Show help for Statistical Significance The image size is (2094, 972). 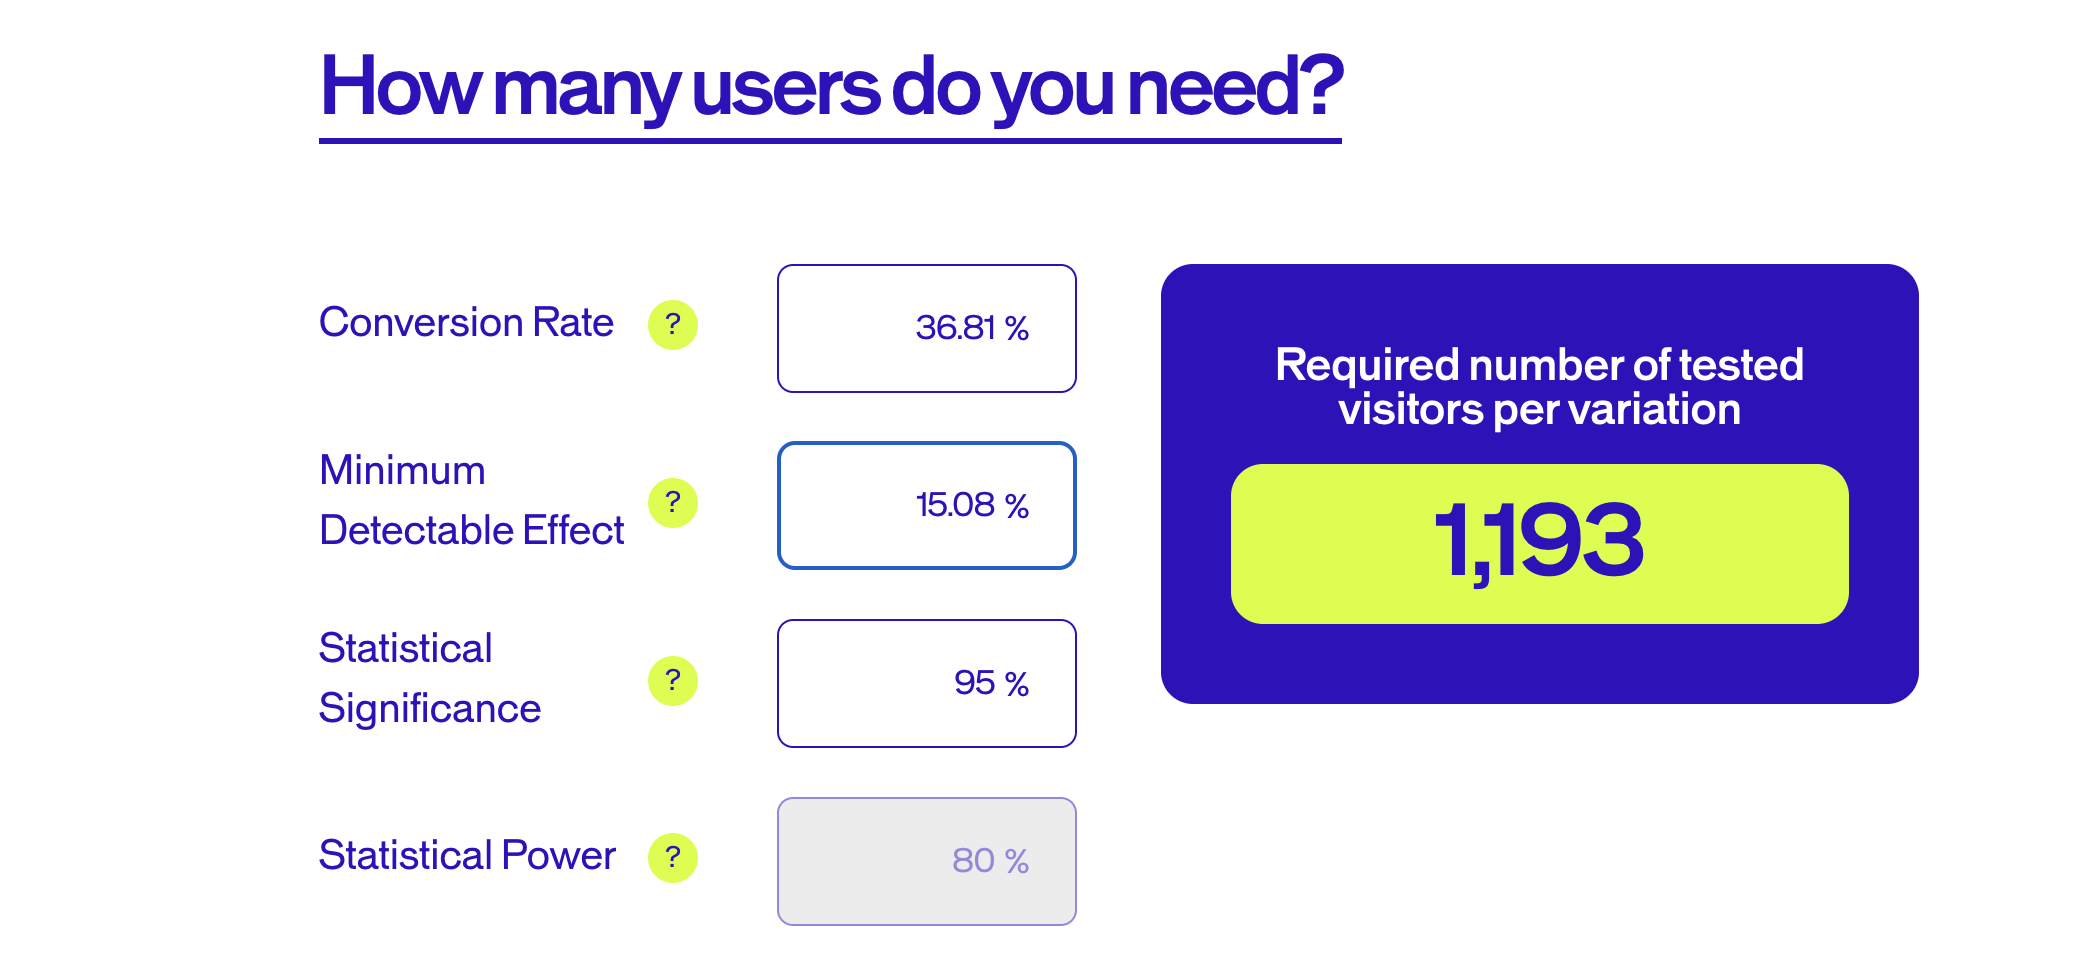pos(673,681)
